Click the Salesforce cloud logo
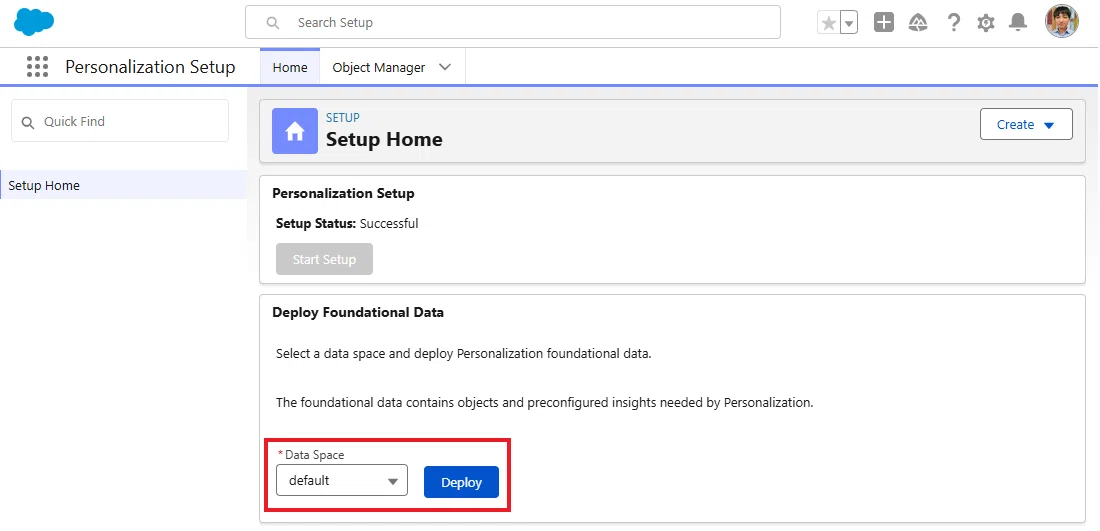The width and height of the screenshot is (1100, 531). (34, 22)
